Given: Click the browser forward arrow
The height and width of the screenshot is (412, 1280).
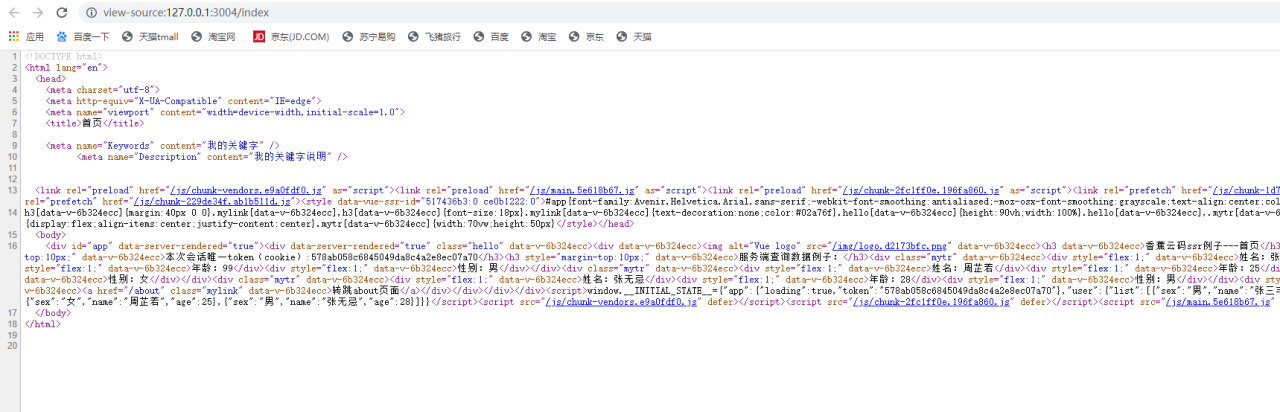Looking at the screenshot, I should [x=37, y=13].
